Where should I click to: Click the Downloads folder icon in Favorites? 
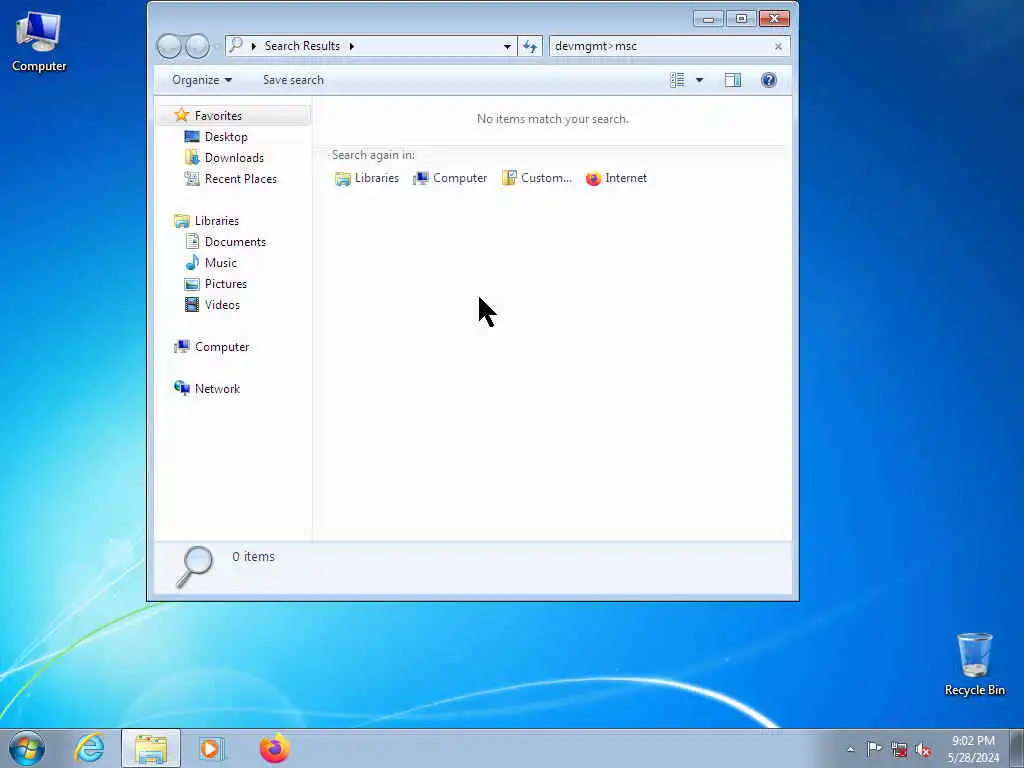click(192, 157)
